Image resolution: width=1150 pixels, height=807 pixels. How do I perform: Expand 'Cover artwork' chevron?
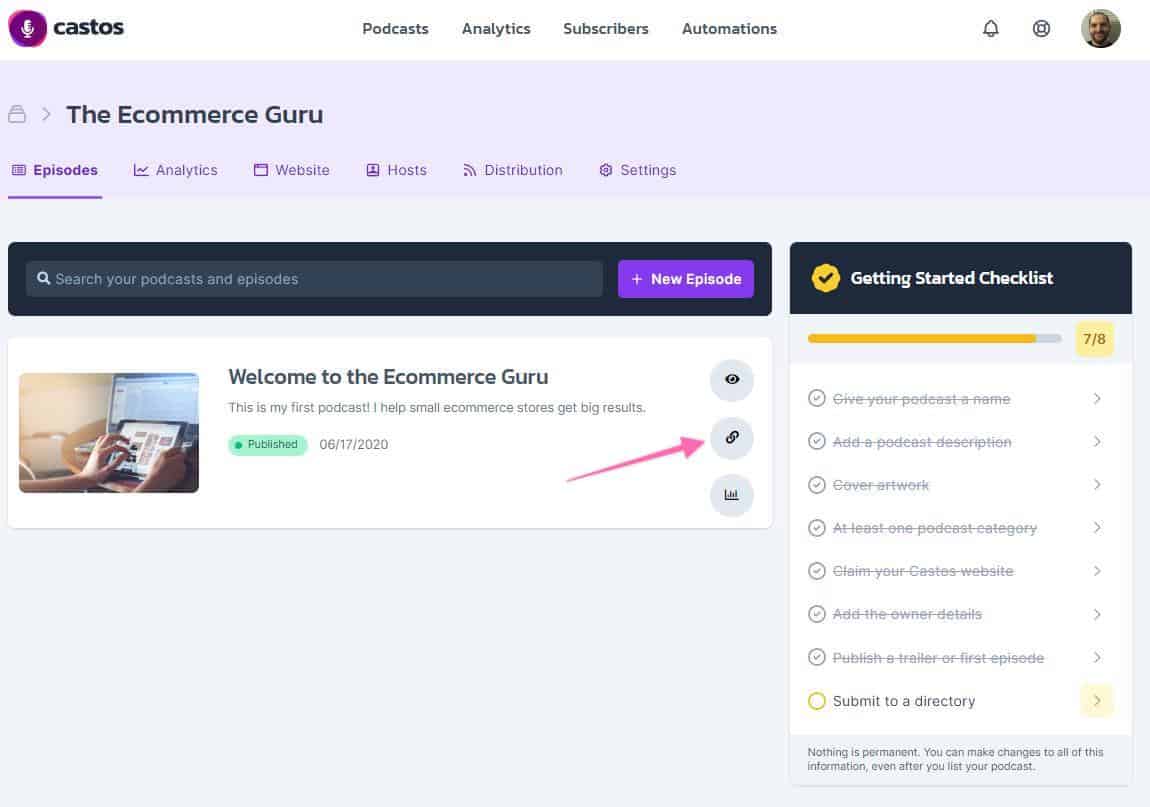click(x=1096, y=484)
